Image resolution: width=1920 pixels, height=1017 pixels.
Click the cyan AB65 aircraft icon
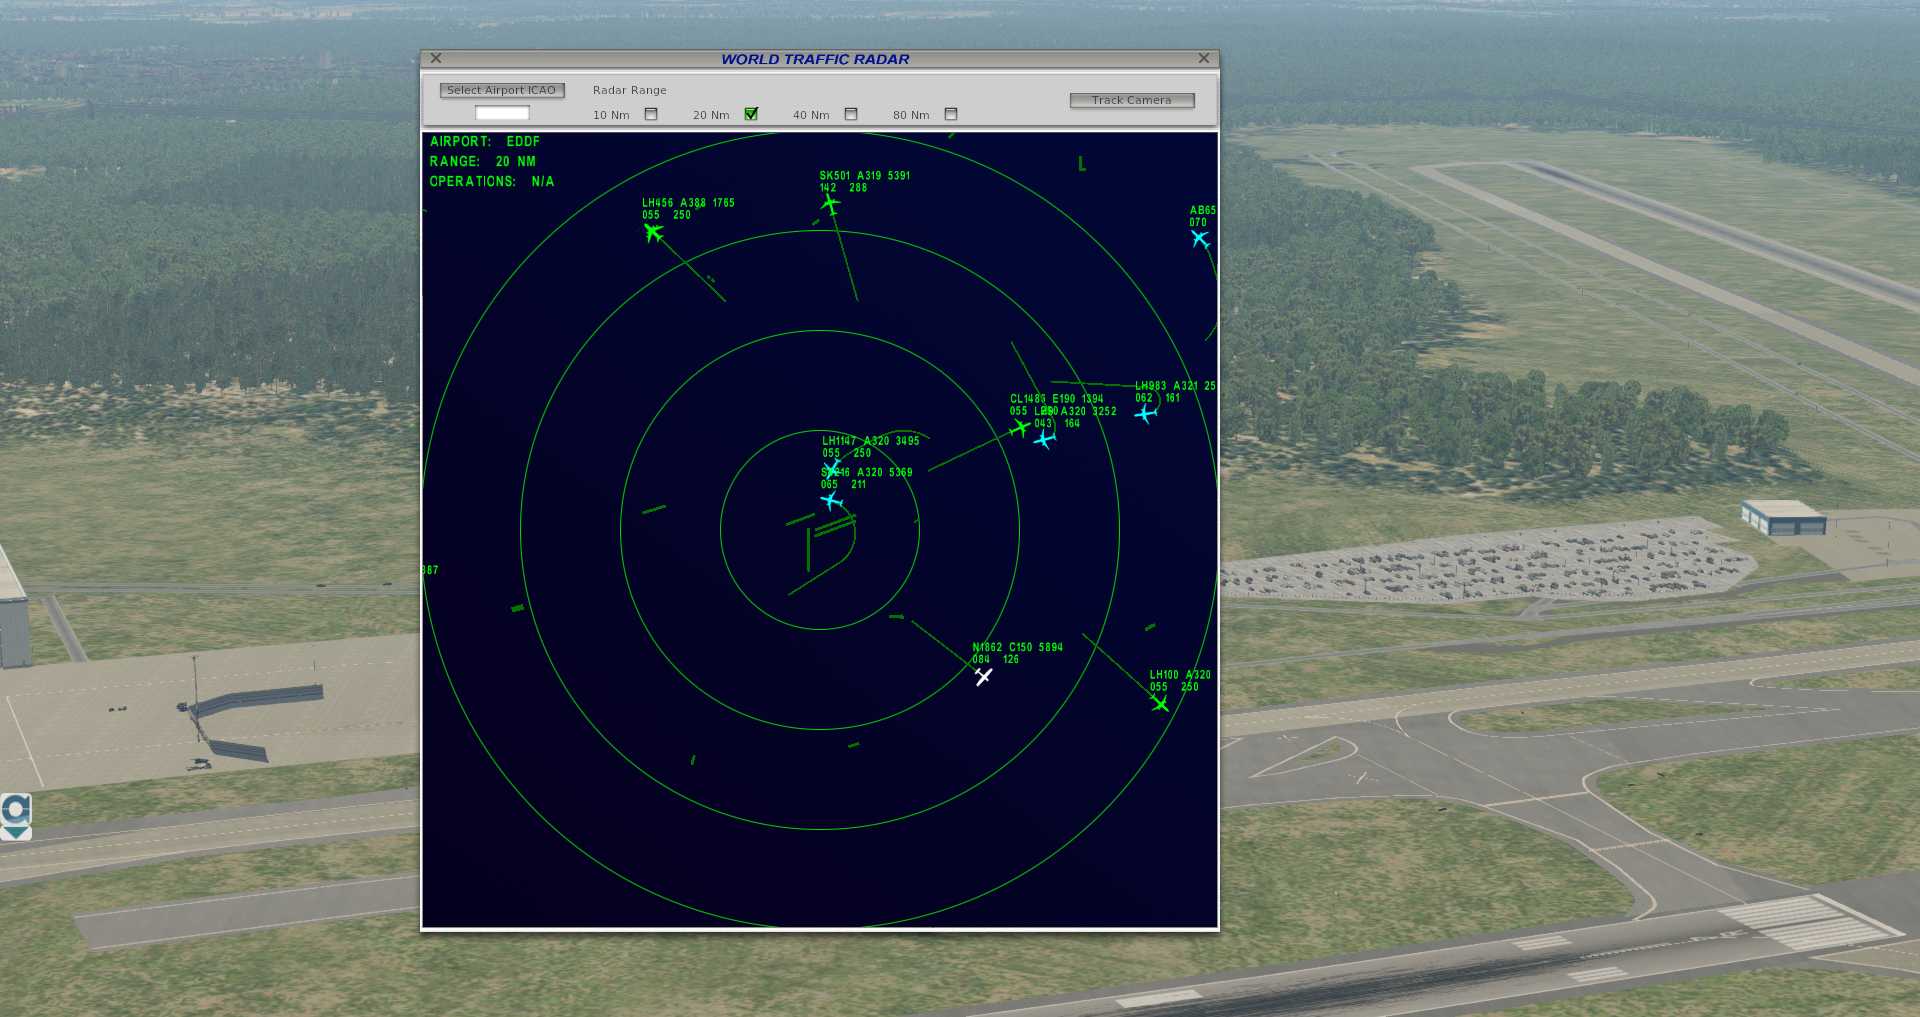pyautogui.click(x=1200, y=239)
